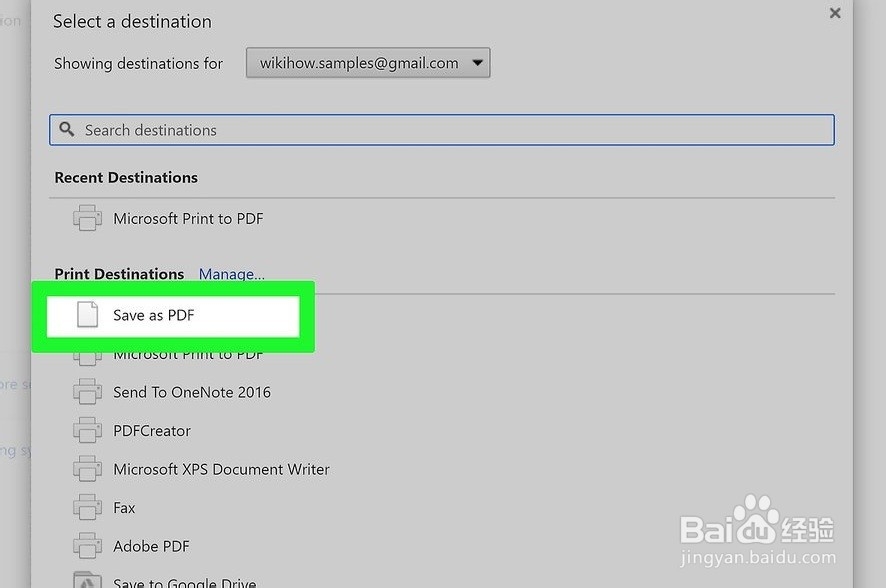This screenshot has width=886, height=588.
Task: Click printer icon beside recent Microsoft Print to PDF
Action: click(88, 218)
